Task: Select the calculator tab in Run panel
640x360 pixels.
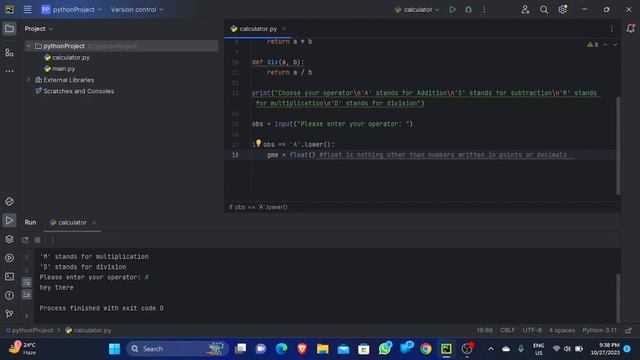Action: coord(72,222)
